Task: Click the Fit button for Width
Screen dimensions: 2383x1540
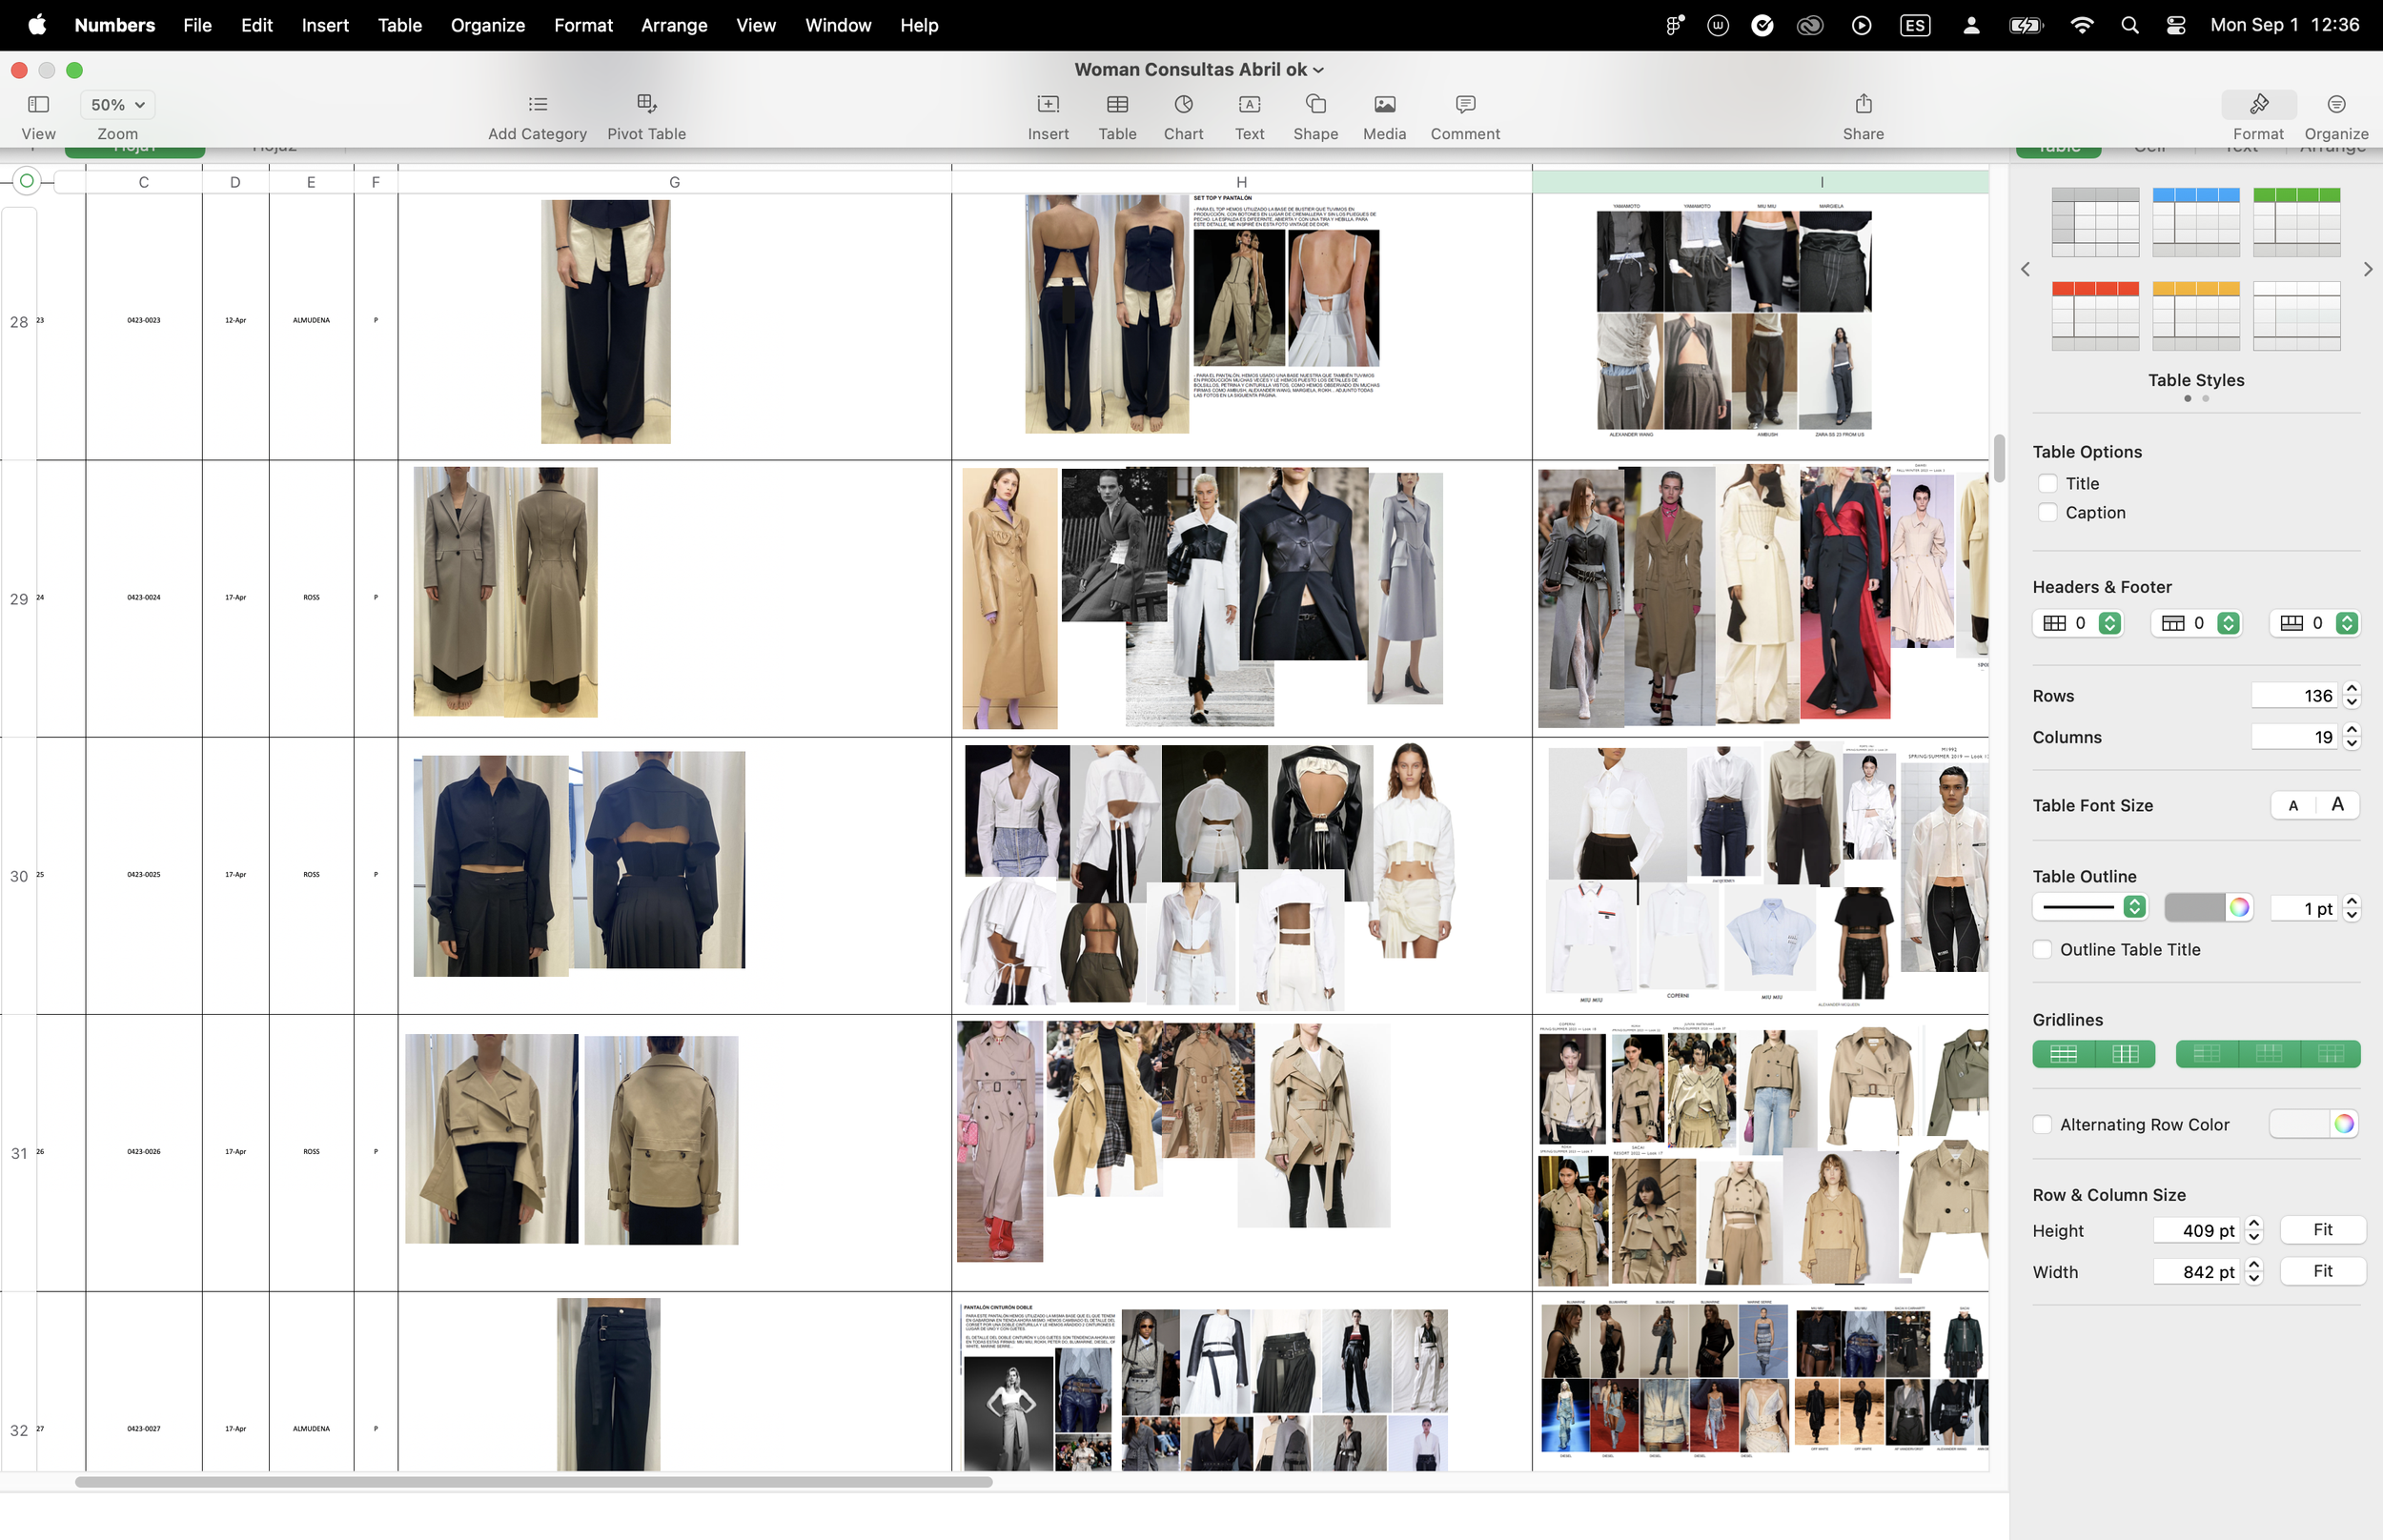Action: [2322, 1271]
